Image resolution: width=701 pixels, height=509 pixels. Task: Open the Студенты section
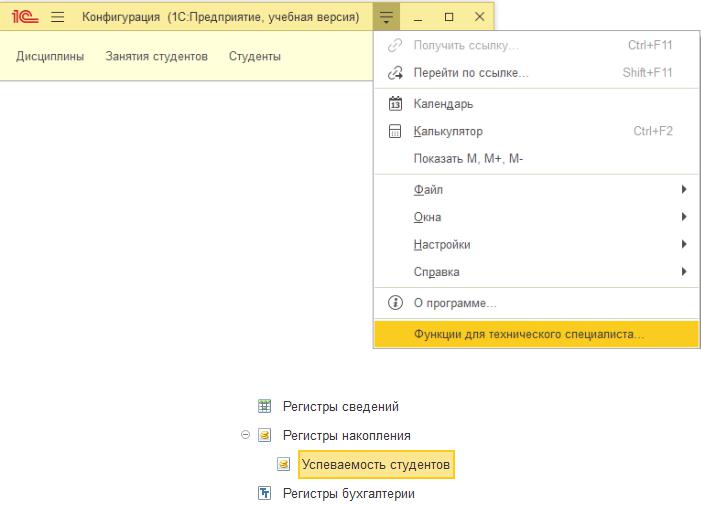(x=255, y=56)
